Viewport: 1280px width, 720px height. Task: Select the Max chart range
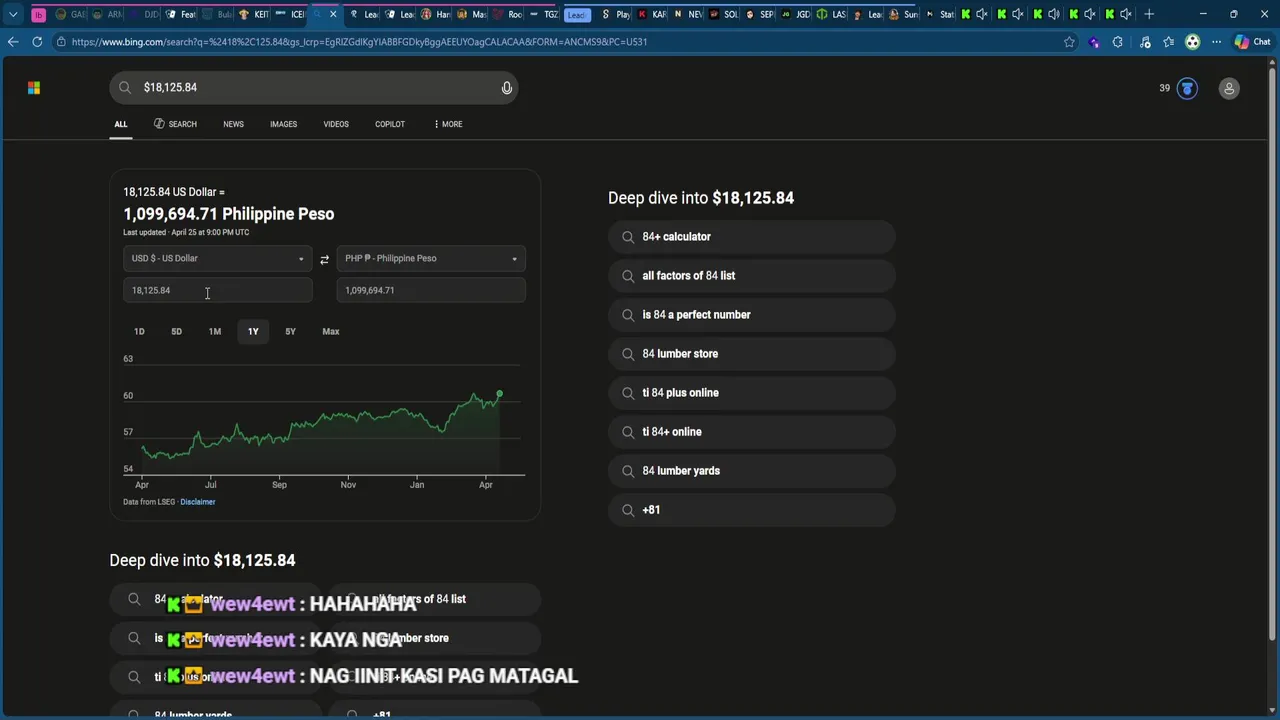[331, 331]
